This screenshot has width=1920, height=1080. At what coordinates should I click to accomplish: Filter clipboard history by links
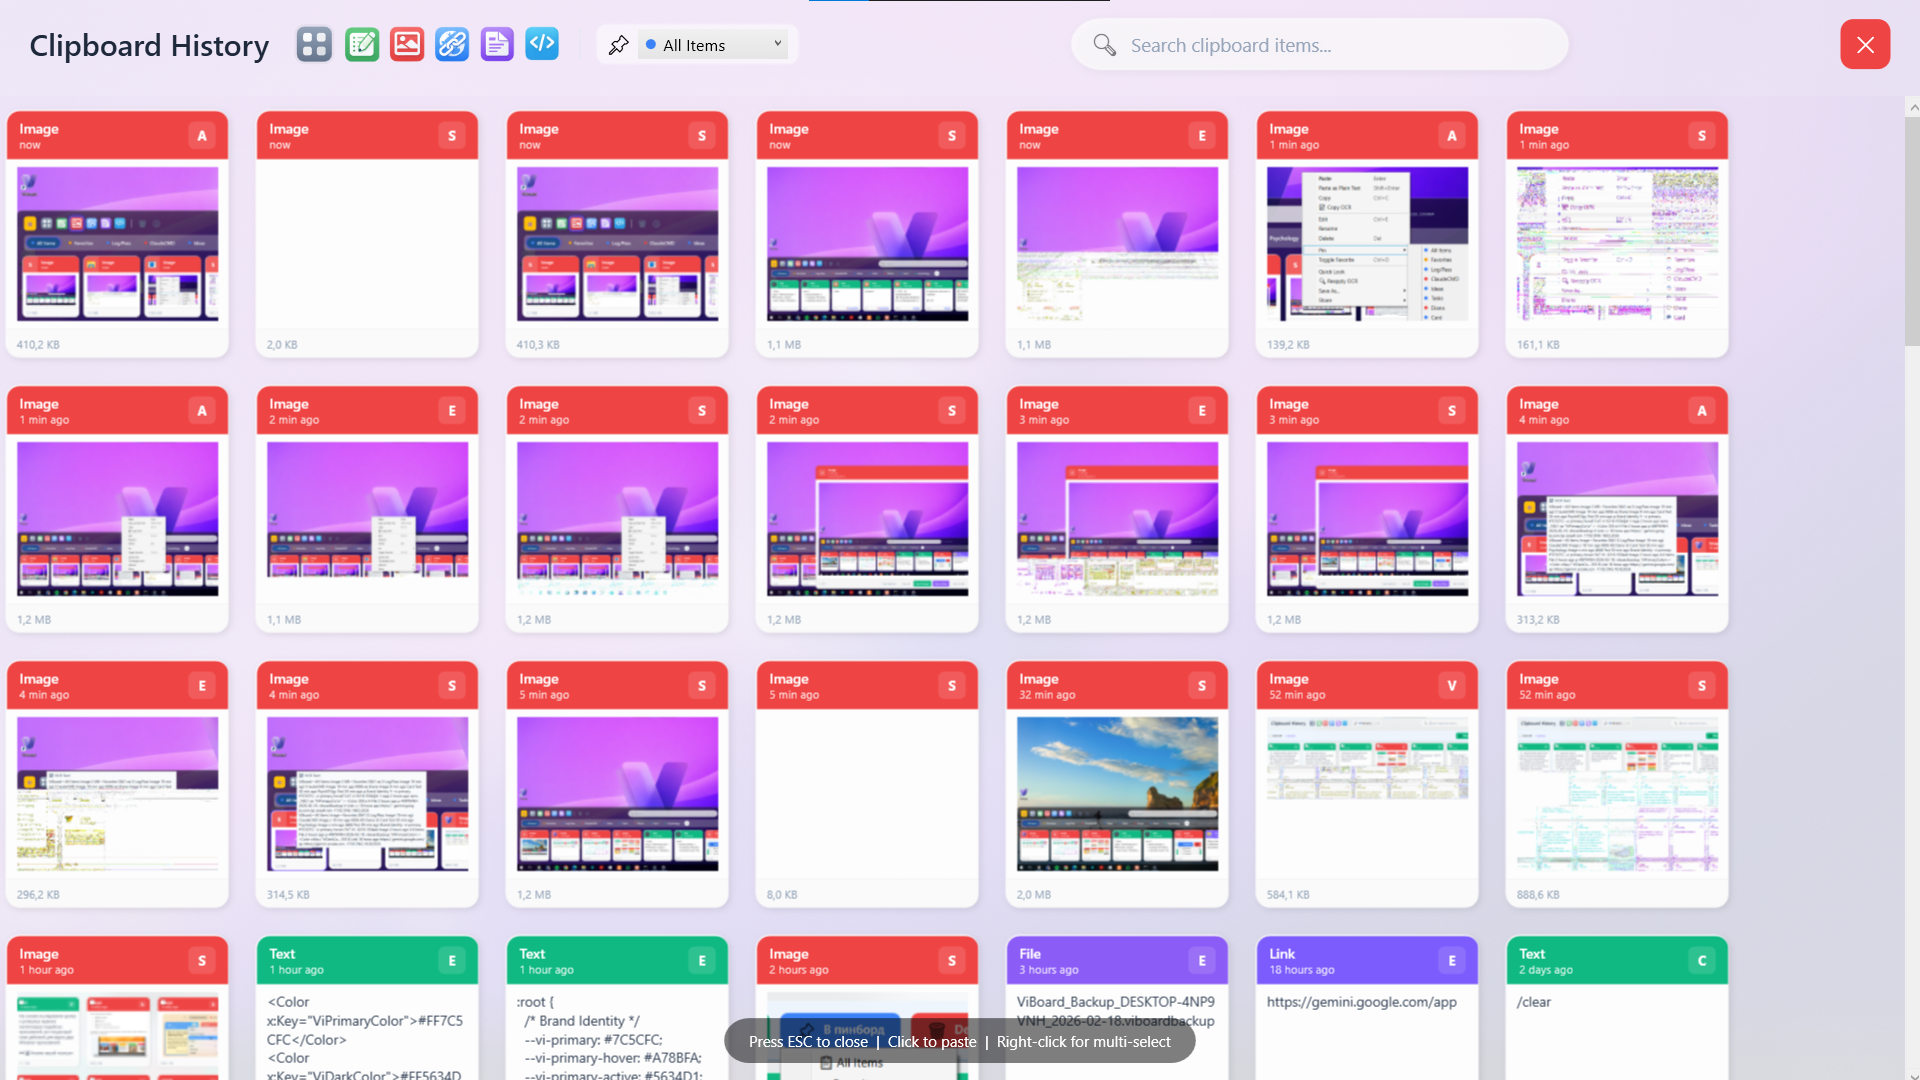(x=451, y=44)
